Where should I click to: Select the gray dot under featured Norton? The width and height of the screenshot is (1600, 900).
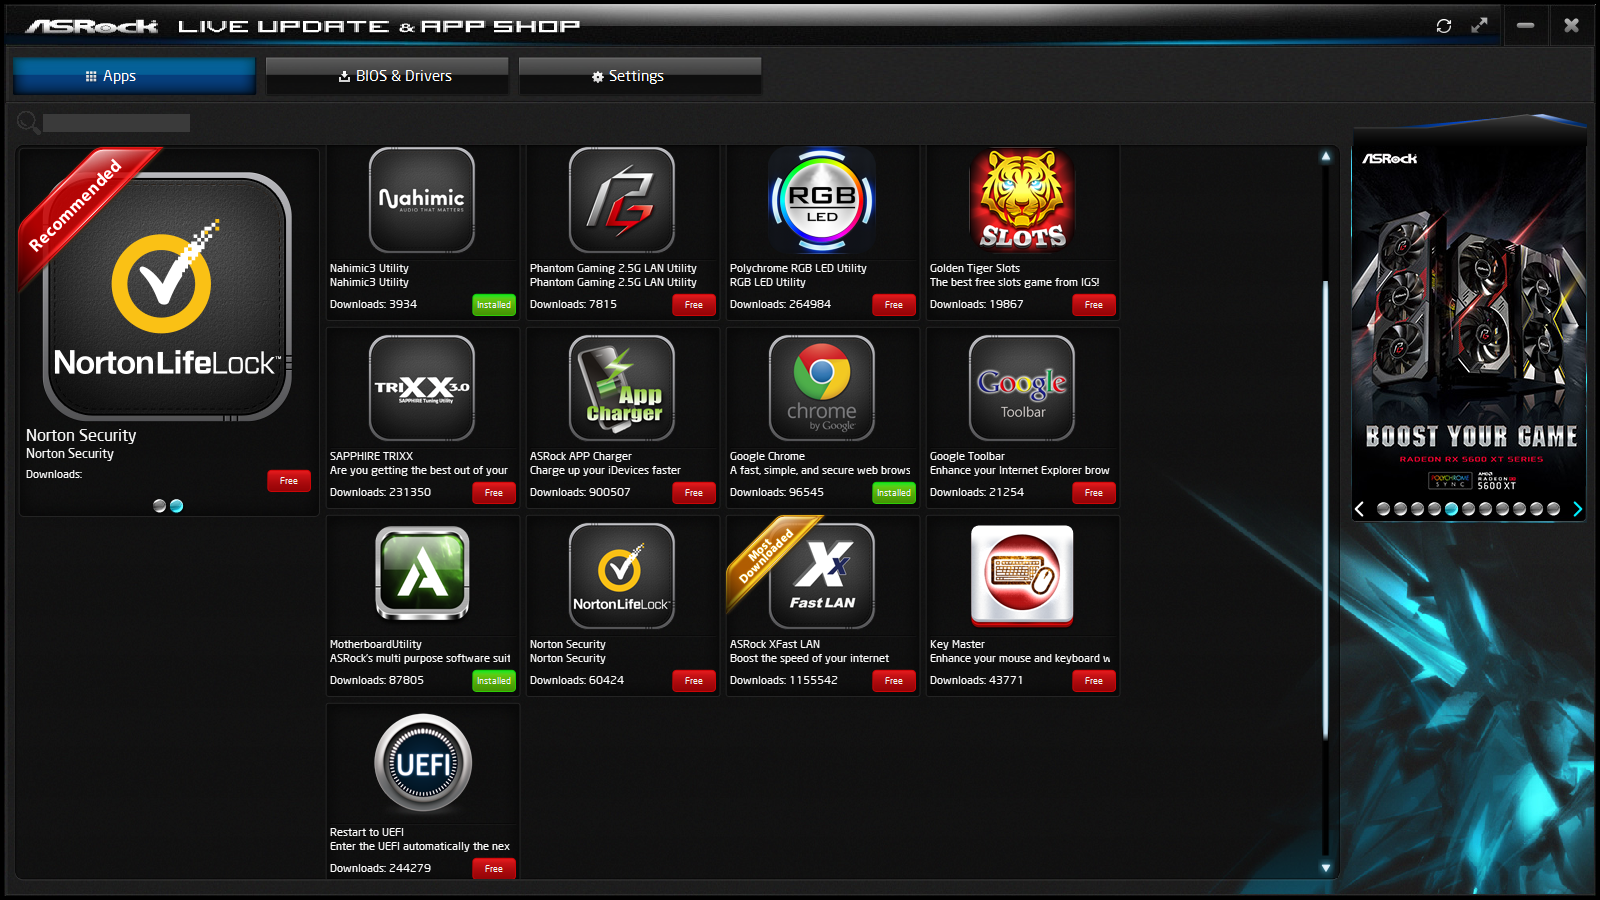coord(159,506)
